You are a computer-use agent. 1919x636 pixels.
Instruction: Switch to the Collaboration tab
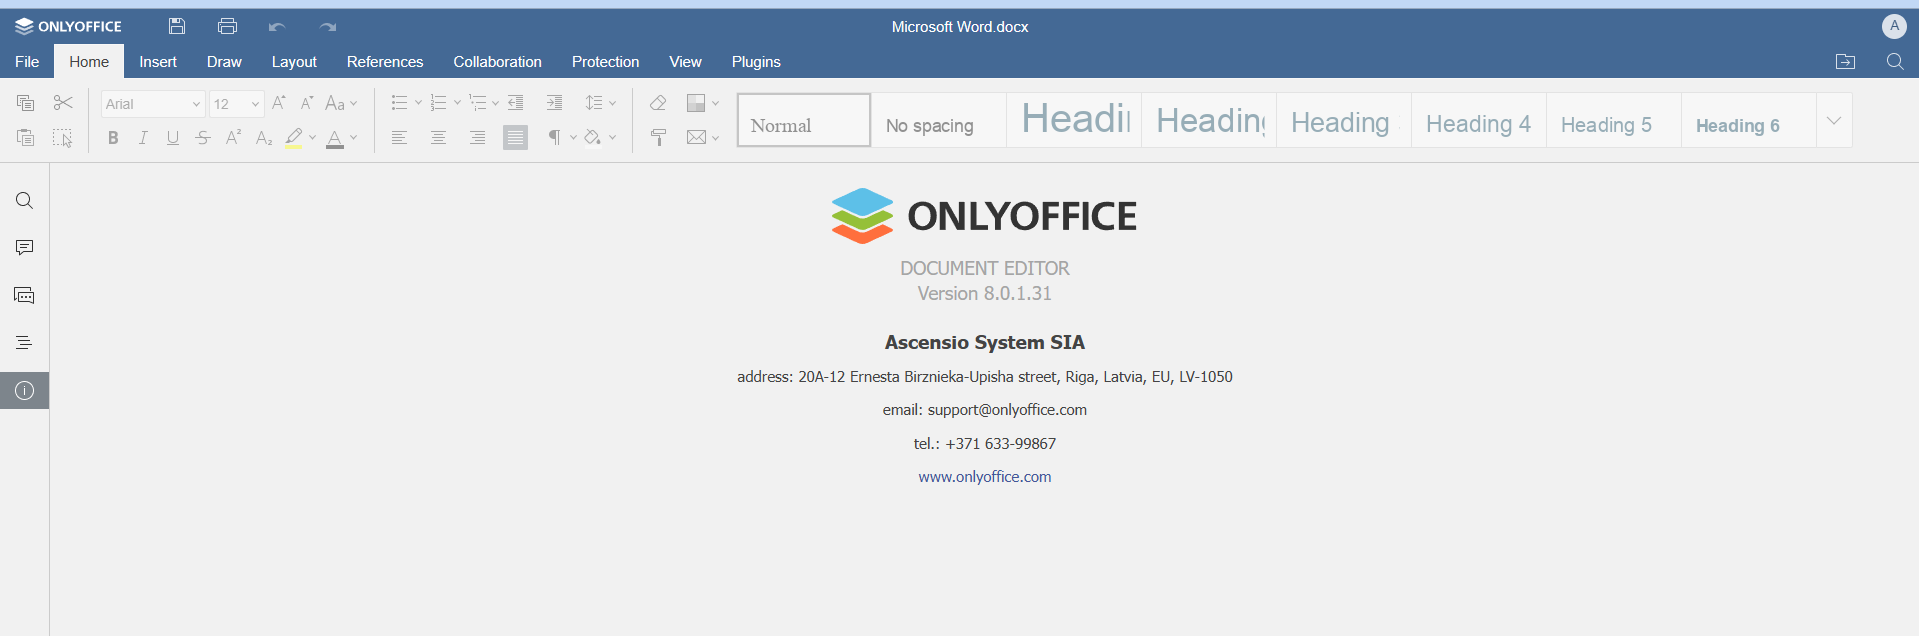pos(497,62)
